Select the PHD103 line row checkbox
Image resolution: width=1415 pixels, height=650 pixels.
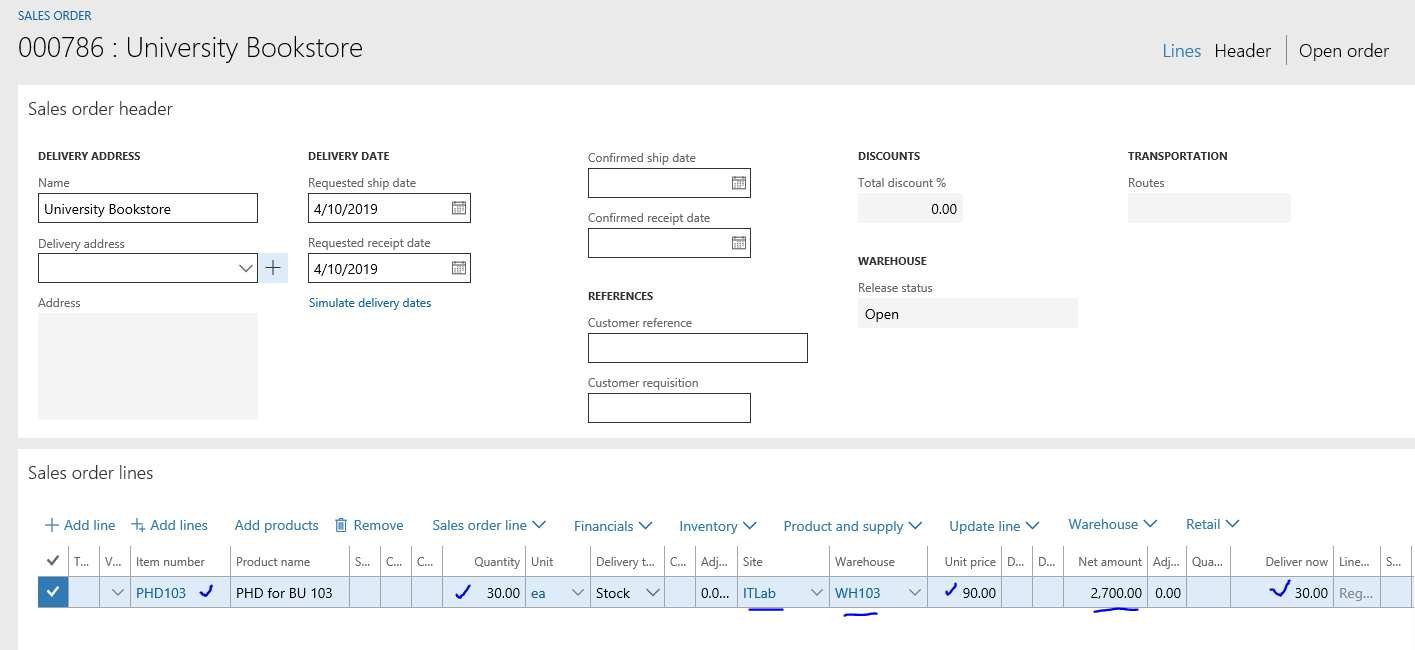coord(53,592)
